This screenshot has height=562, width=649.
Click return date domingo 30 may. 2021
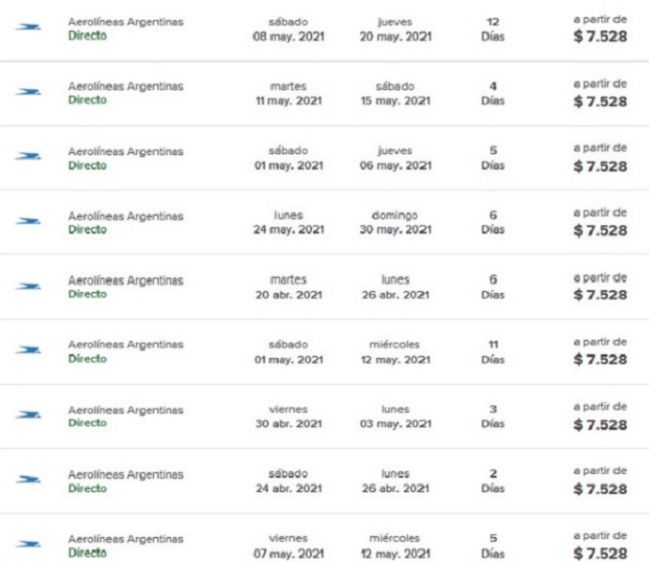click(x=395, y=223)
